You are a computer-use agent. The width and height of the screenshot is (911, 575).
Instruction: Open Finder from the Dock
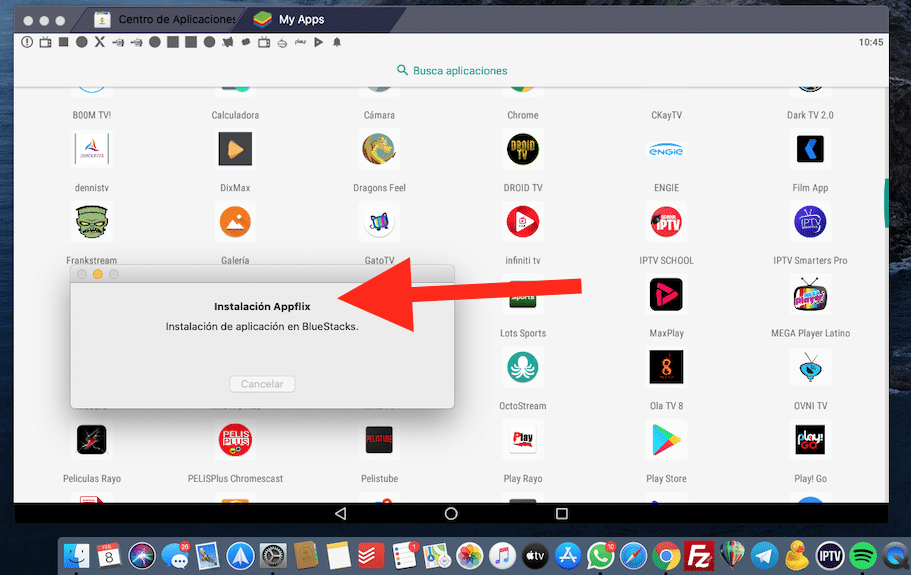[76, 556]
